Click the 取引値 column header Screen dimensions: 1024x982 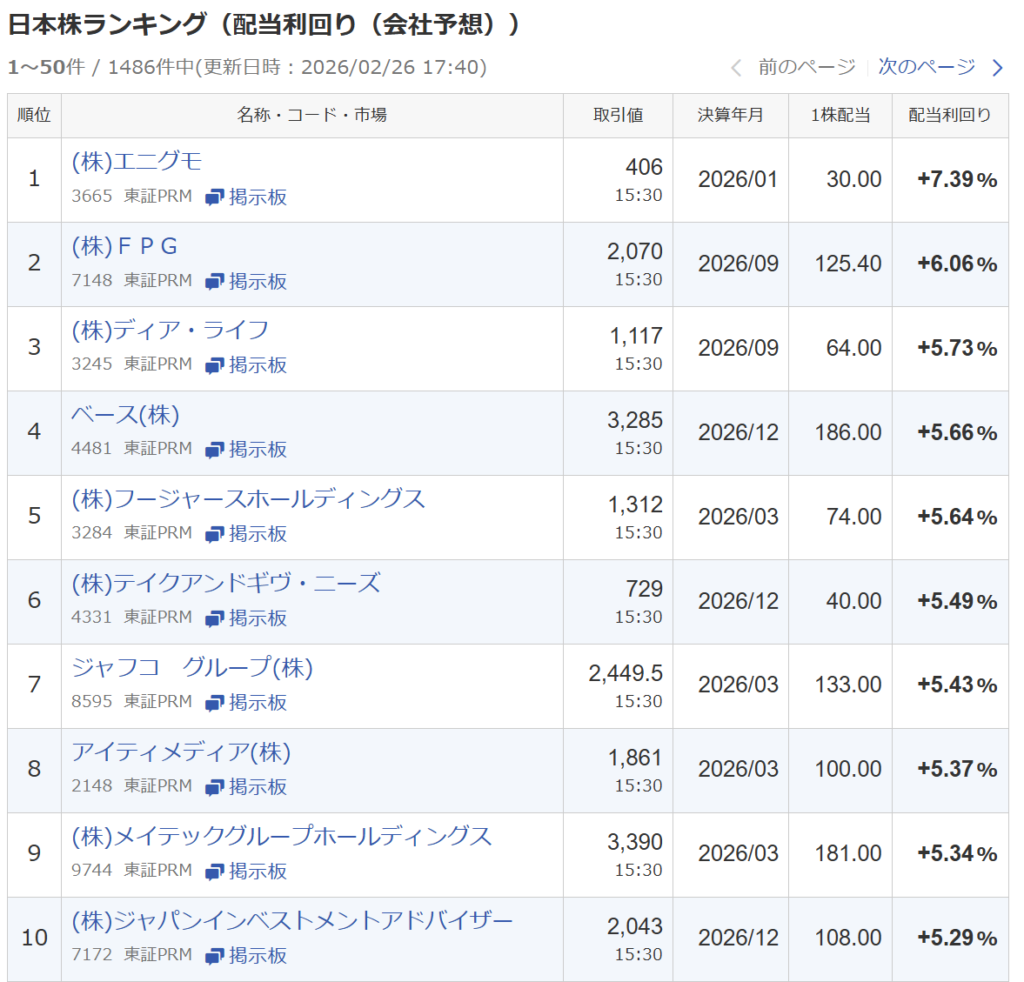click(x=618, y=115)
